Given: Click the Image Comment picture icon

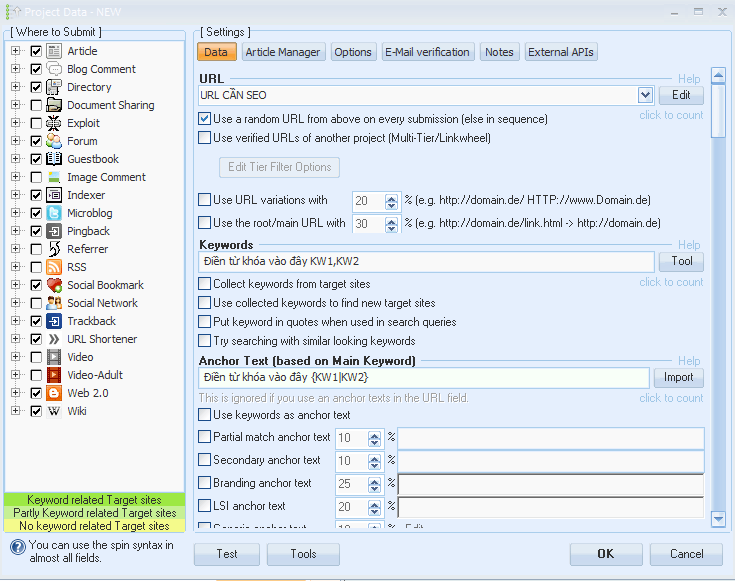Looking at the screenshot, I should coord(54,177).
